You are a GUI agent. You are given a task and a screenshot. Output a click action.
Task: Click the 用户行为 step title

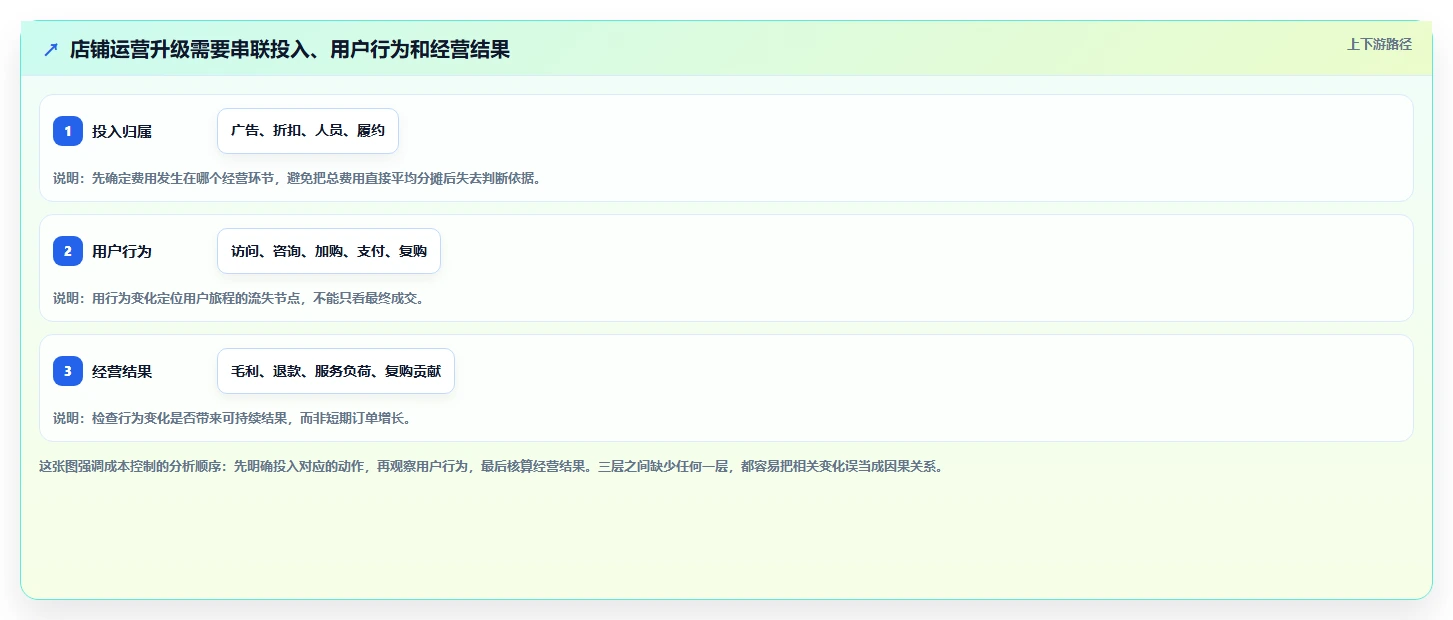coord(122,251)
